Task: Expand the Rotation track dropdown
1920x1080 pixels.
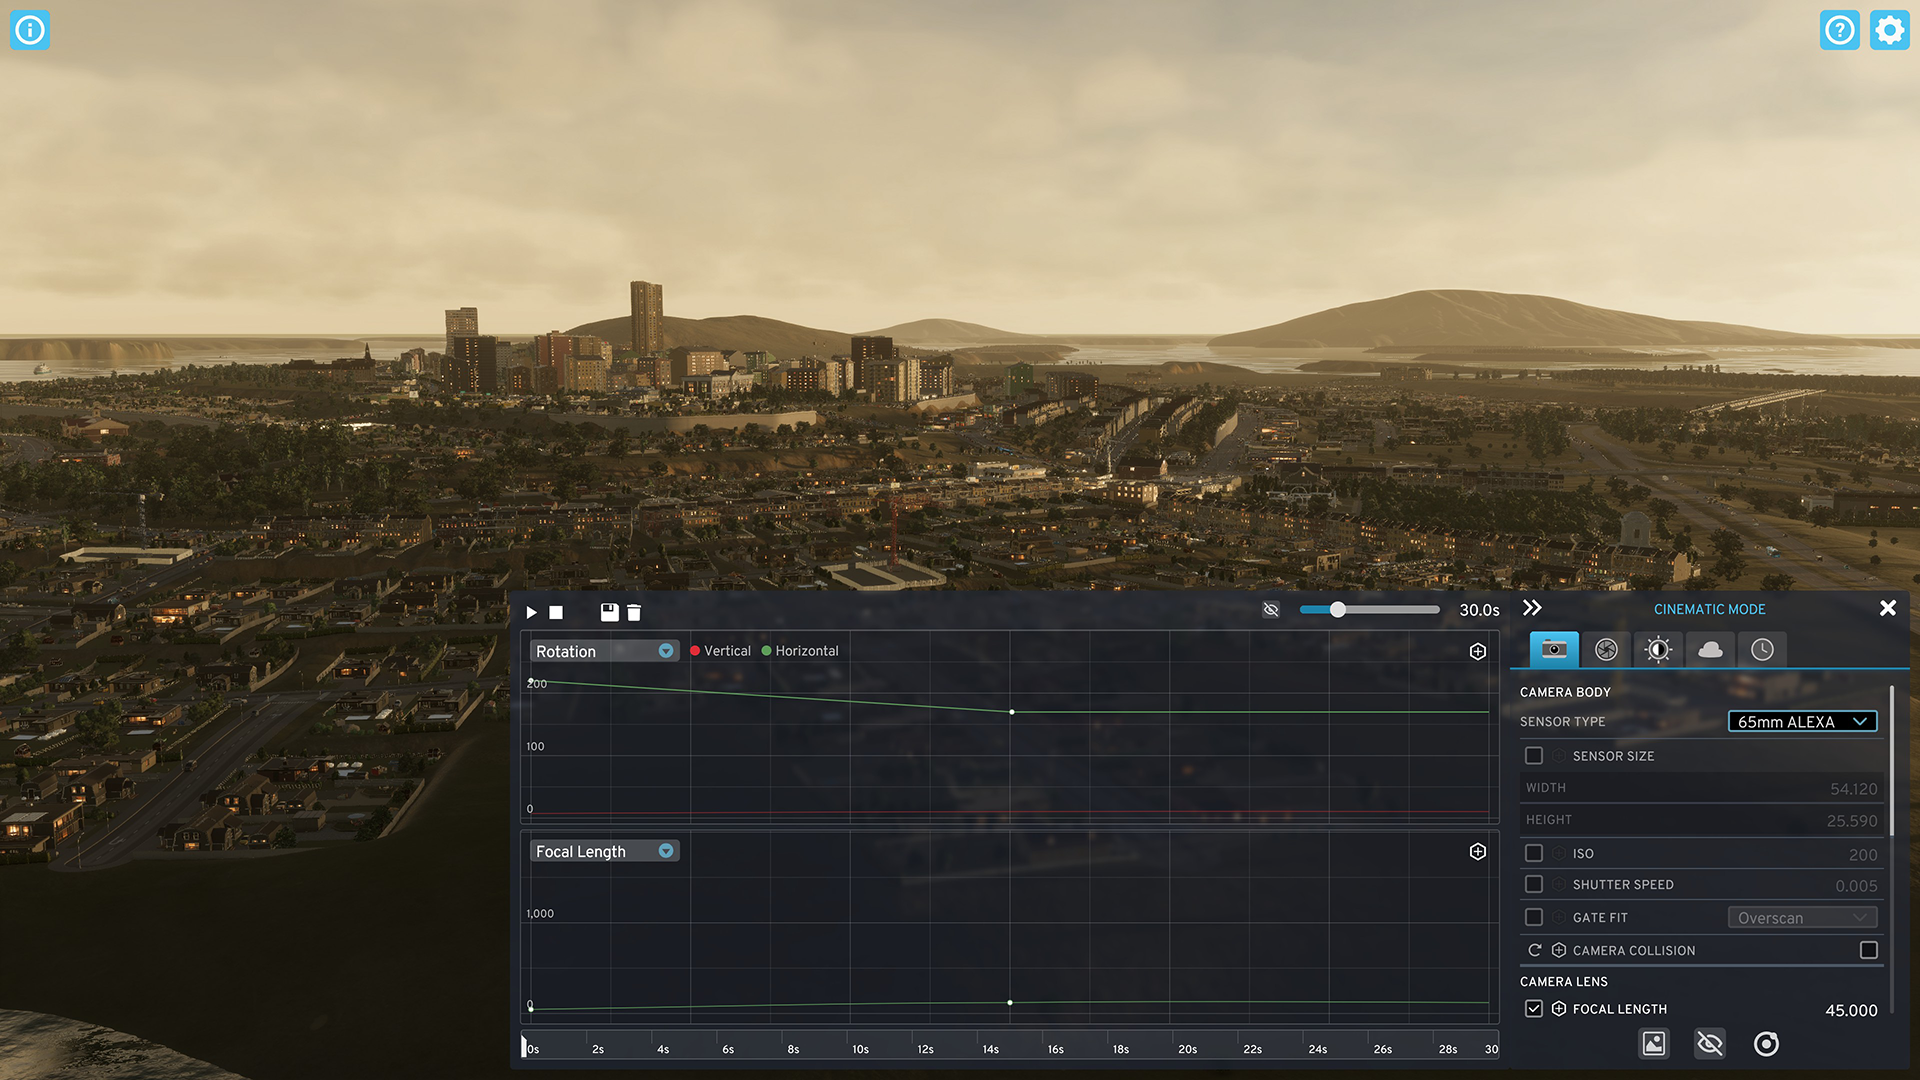Action: pos(665,650)
